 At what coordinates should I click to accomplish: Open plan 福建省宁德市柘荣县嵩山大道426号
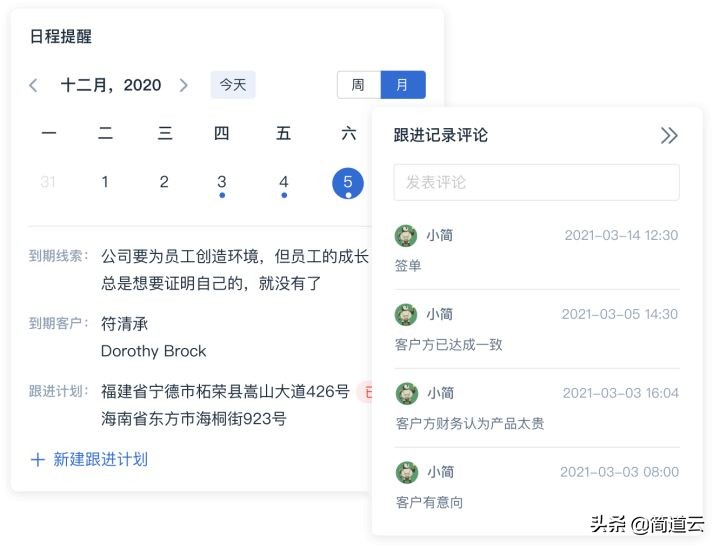click(225, 392)
